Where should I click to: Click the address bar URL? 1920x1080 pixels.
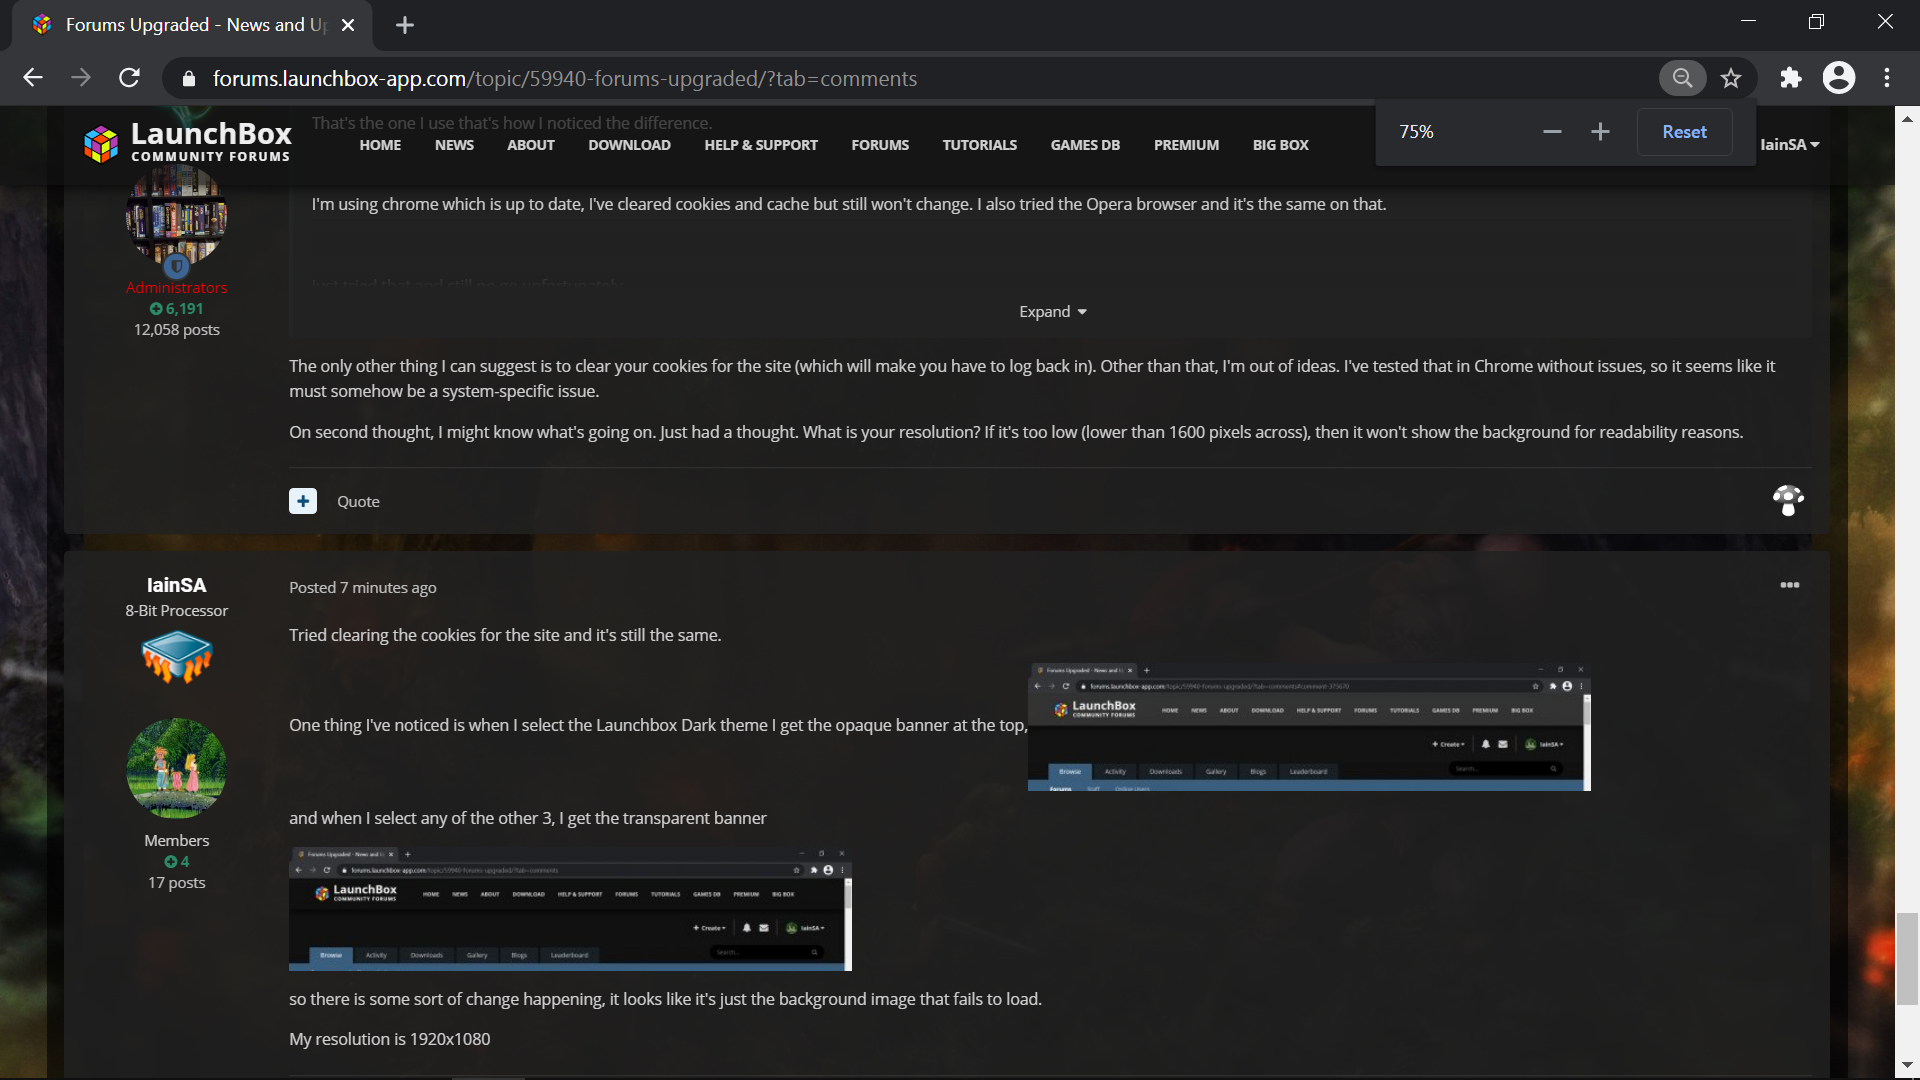[564, 79]
